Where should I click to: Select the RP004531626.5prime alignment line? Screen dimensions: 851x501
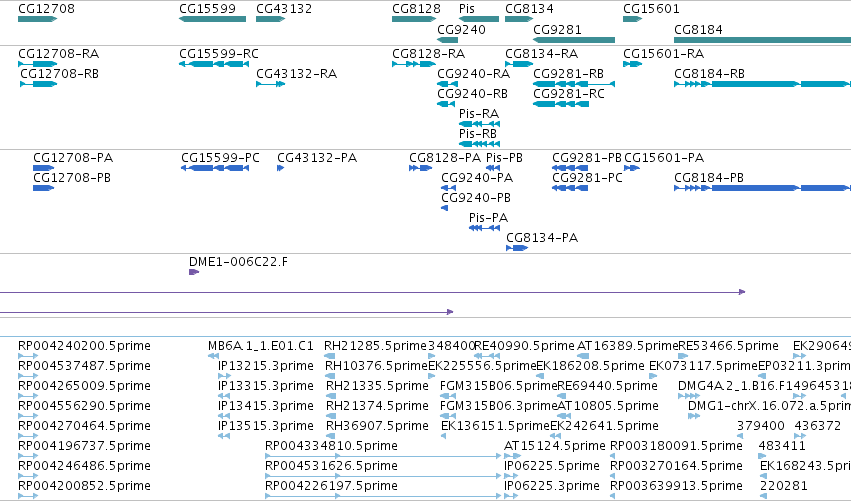click(x=383, y=476)
